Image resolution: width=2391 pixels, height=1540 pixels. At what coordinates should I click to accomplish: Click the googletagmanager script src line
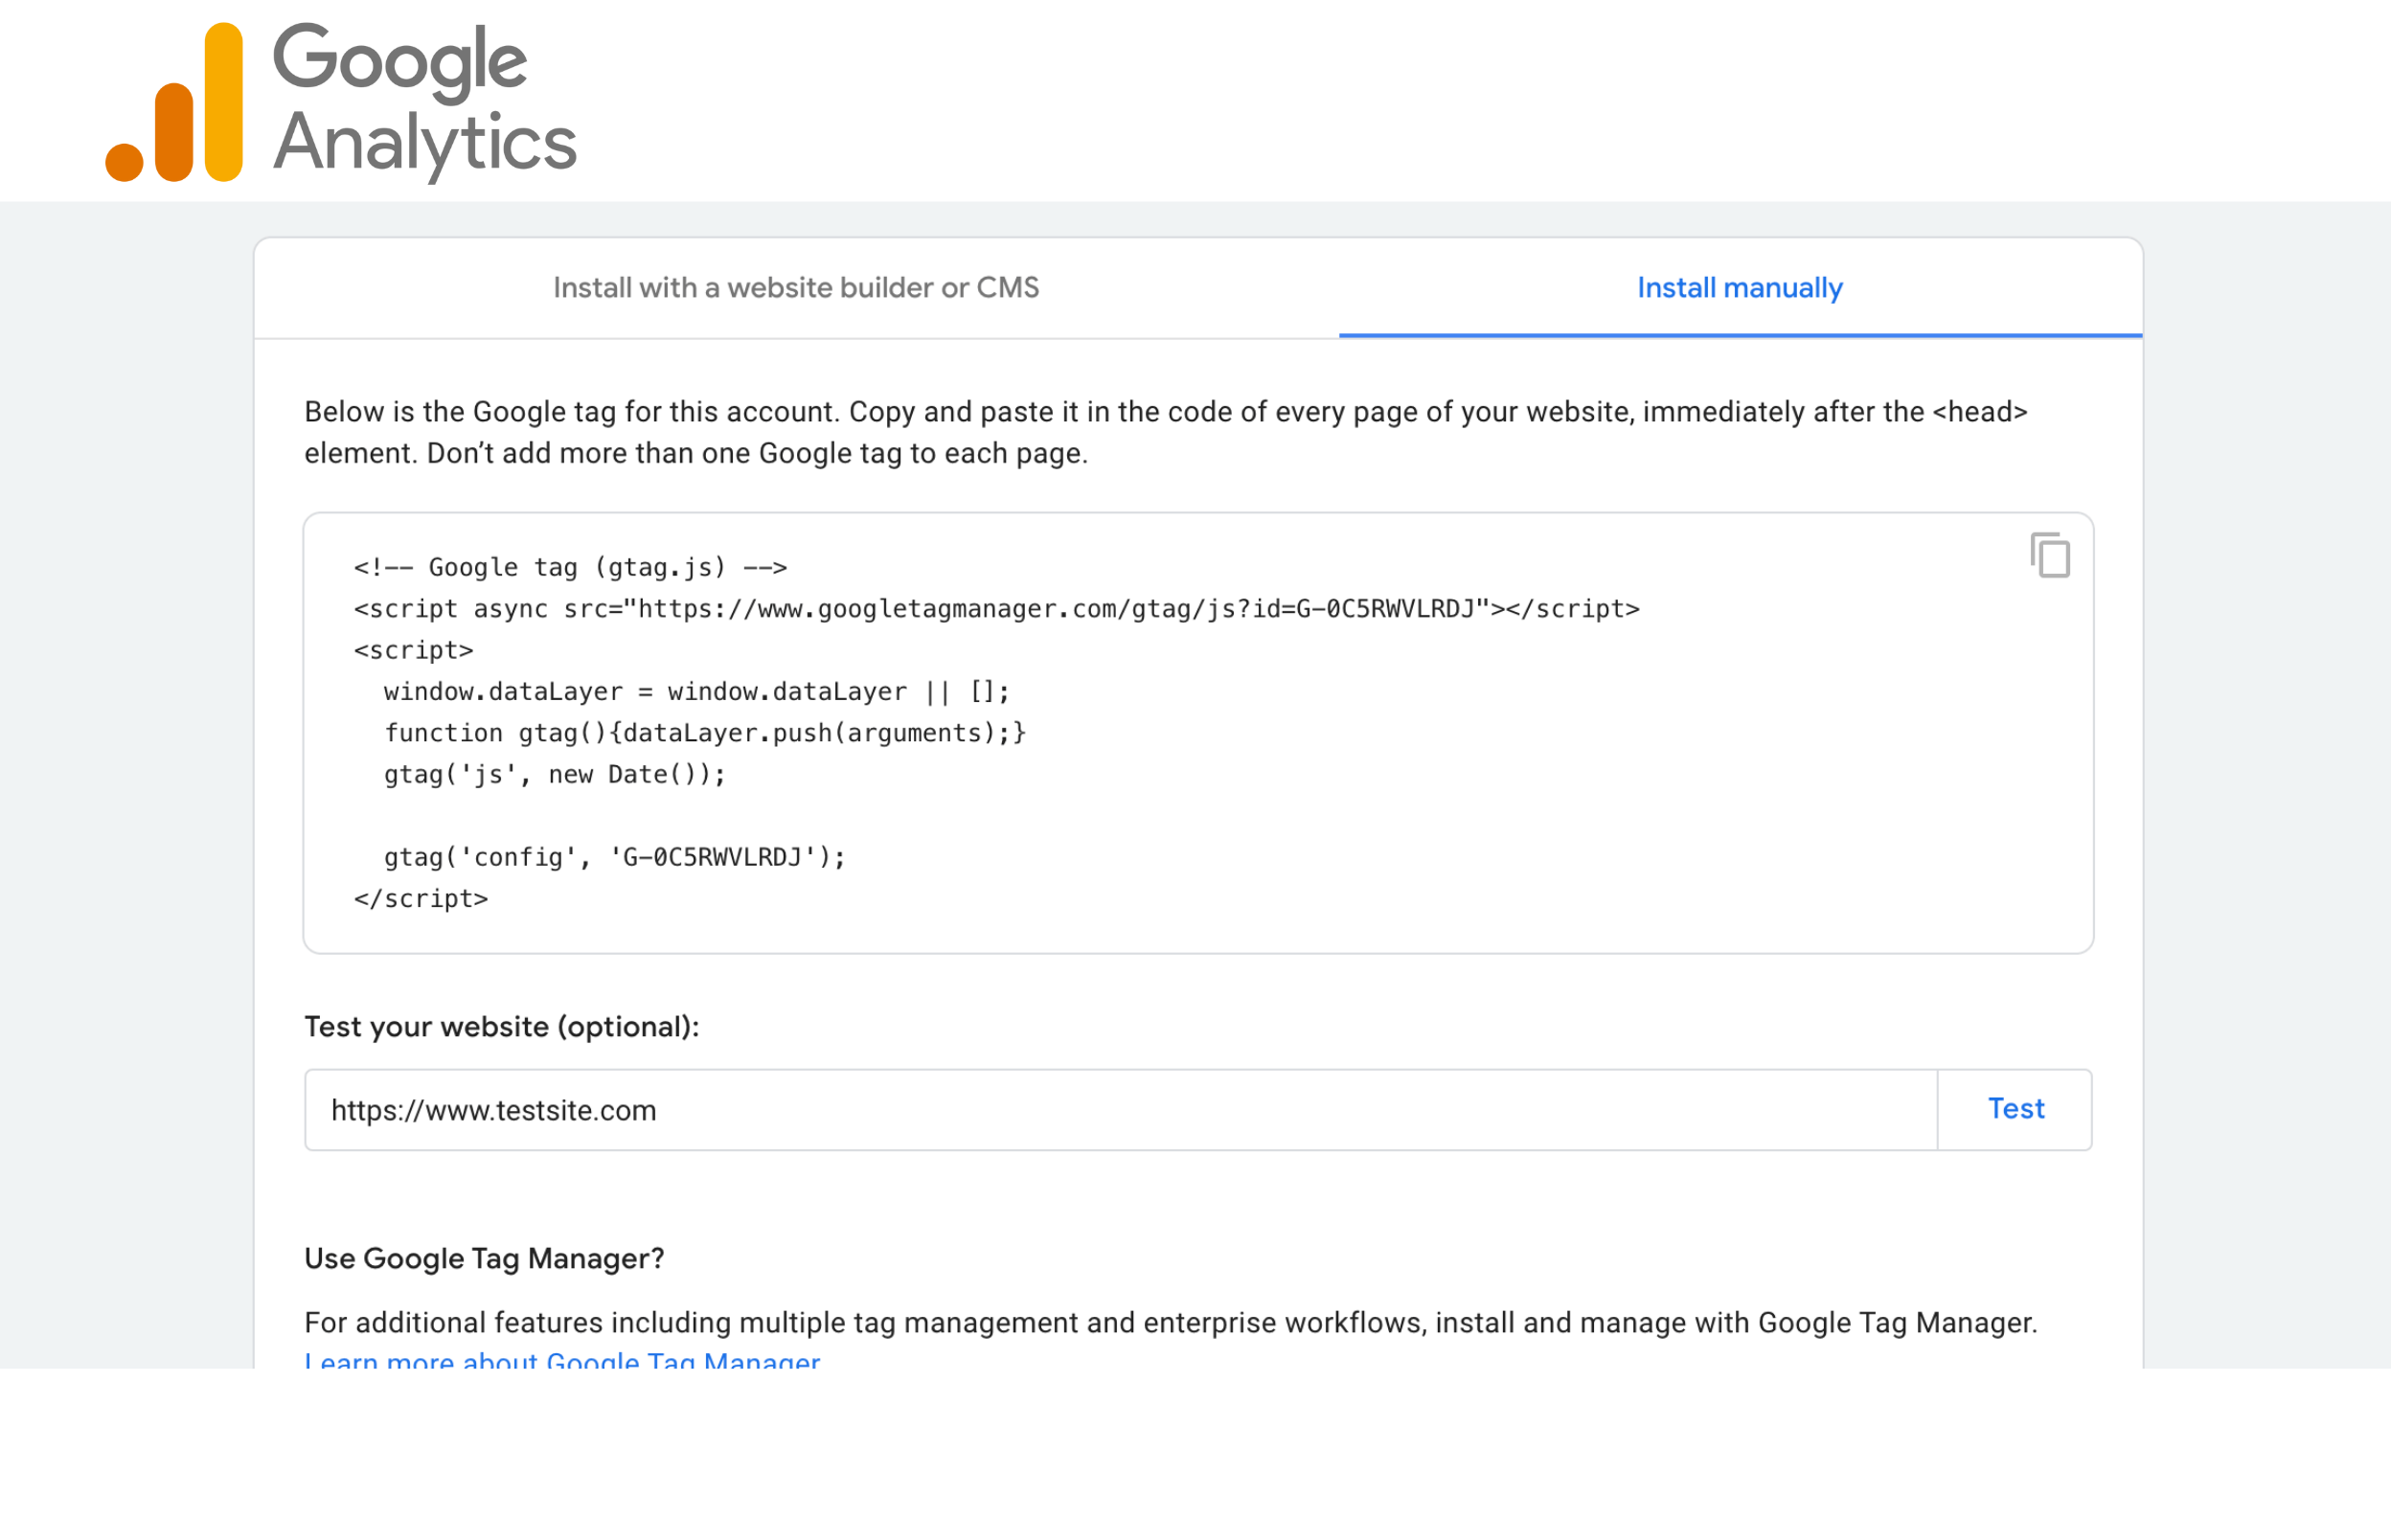coord(996,609)
